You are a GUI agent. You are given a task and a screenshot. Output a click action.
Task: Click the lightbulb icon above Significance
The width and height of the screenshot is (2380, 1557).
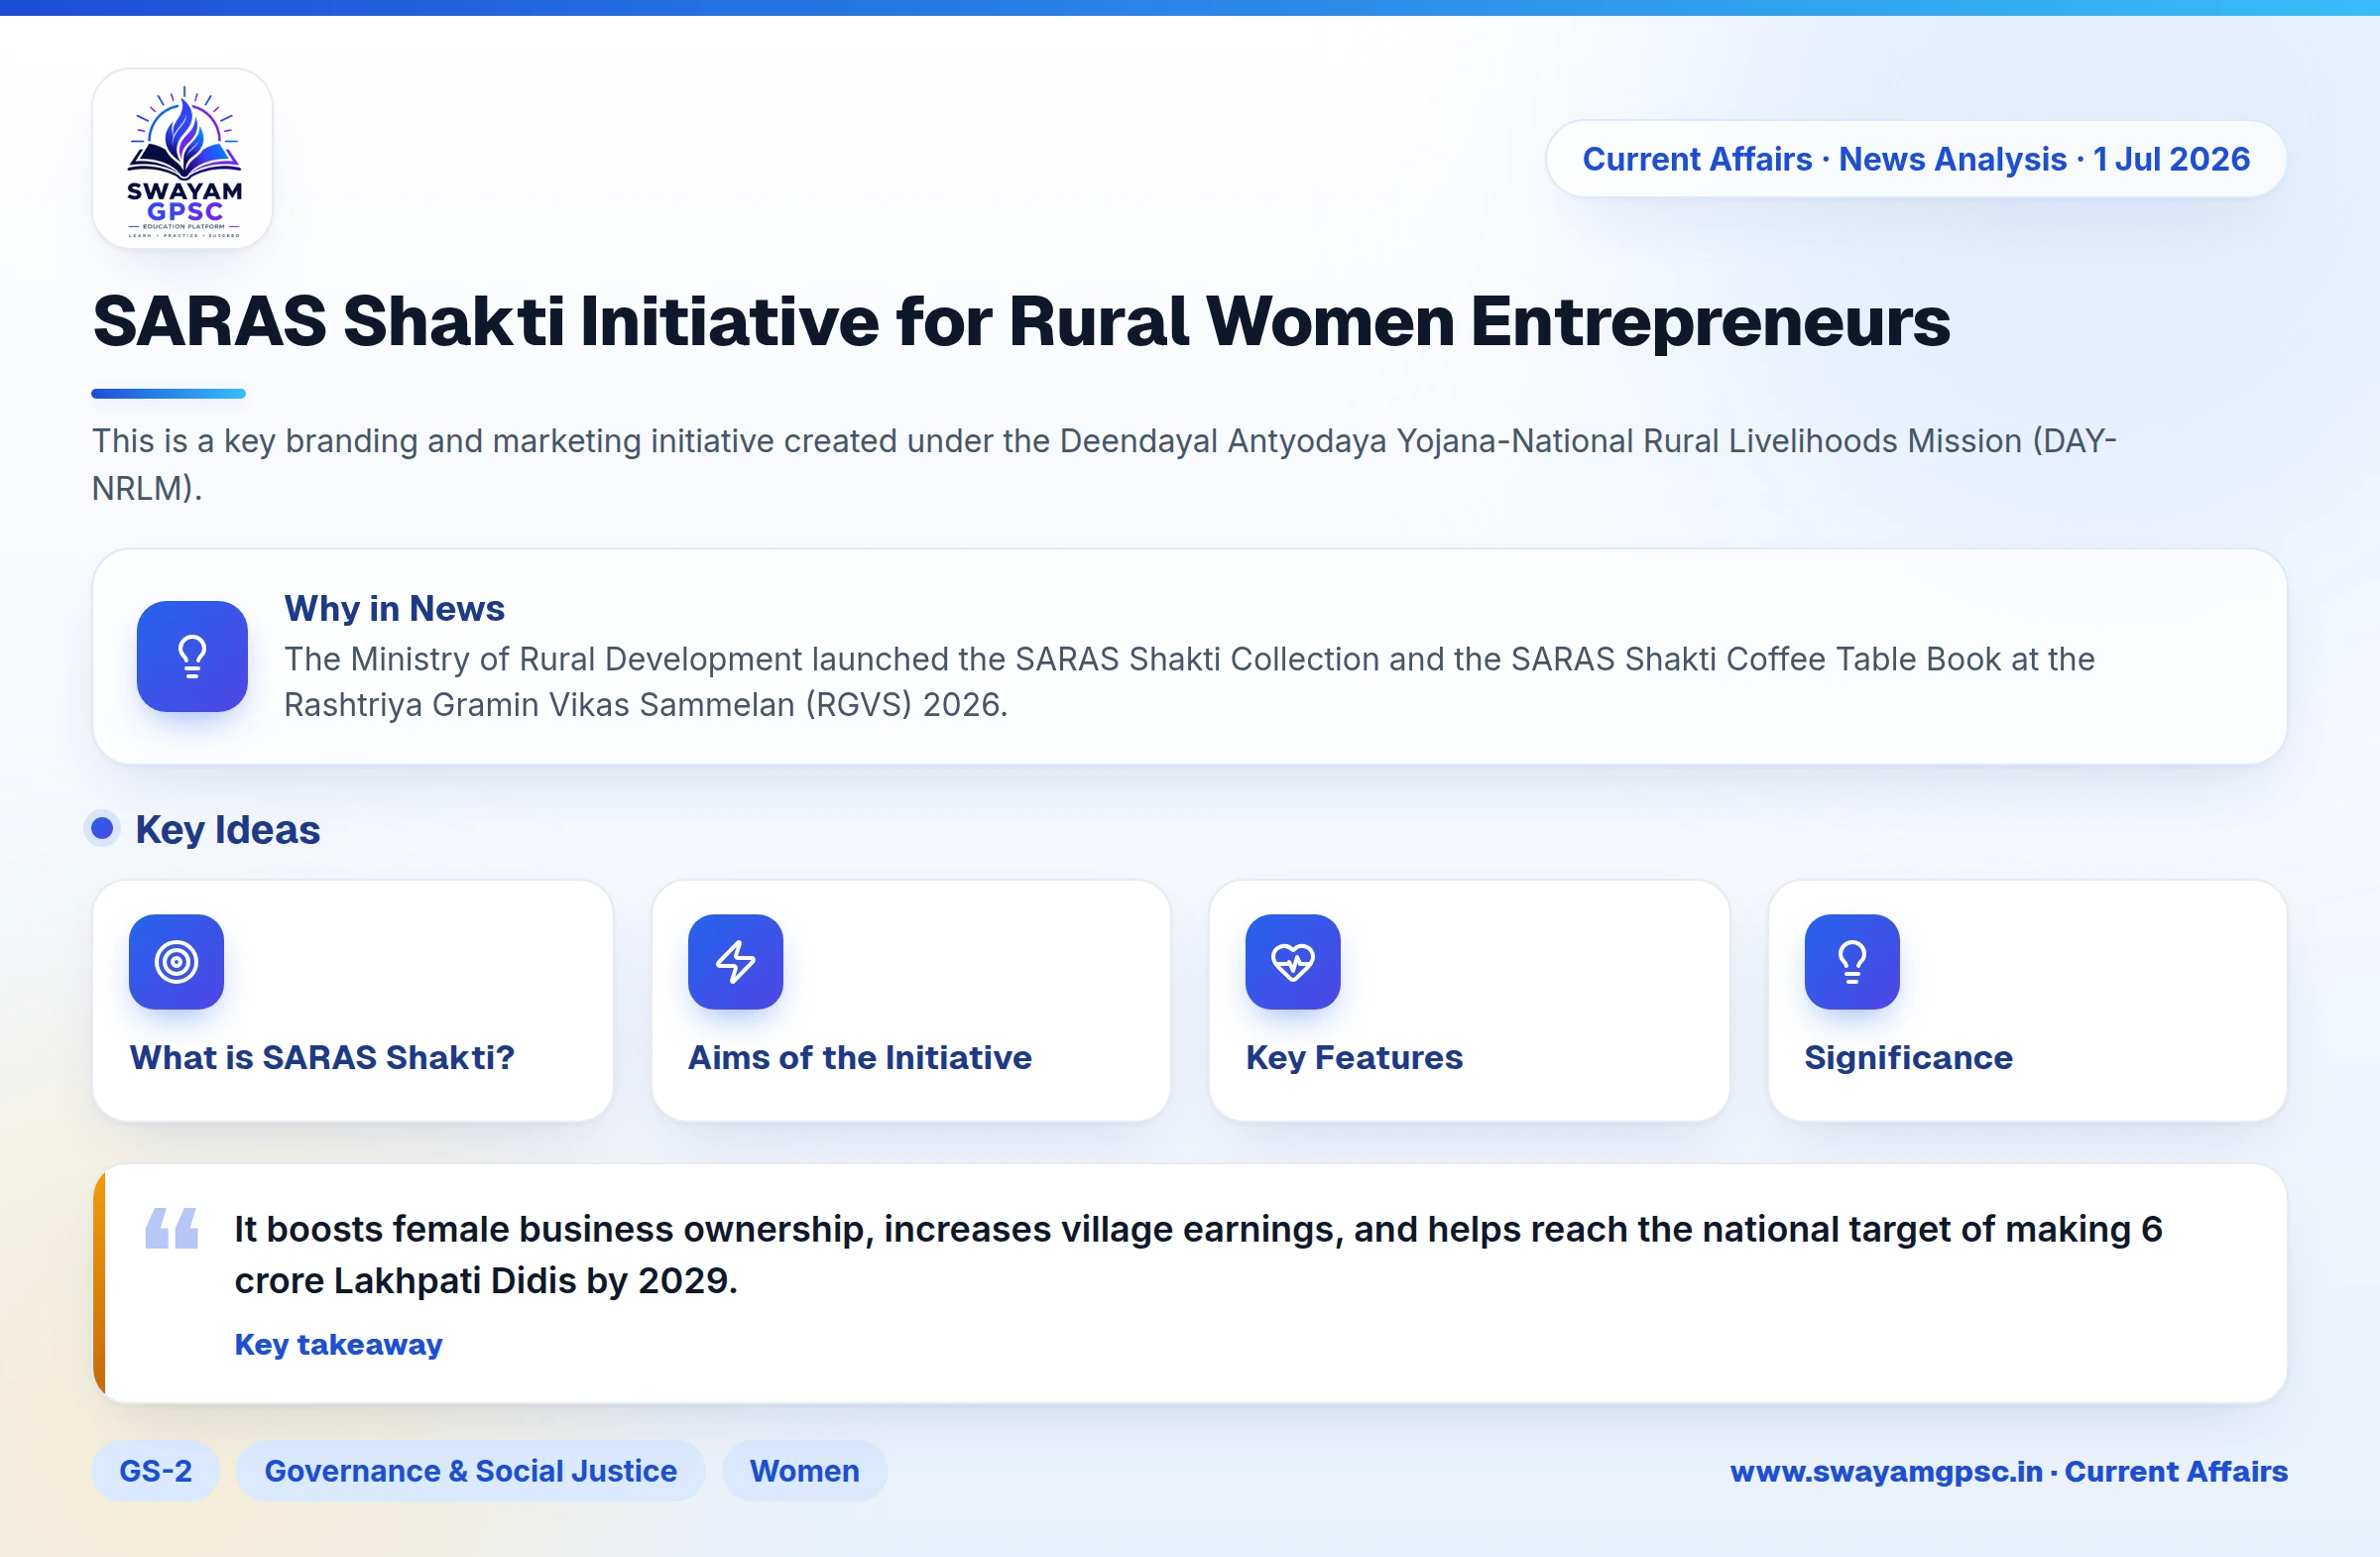(1851, 961)
